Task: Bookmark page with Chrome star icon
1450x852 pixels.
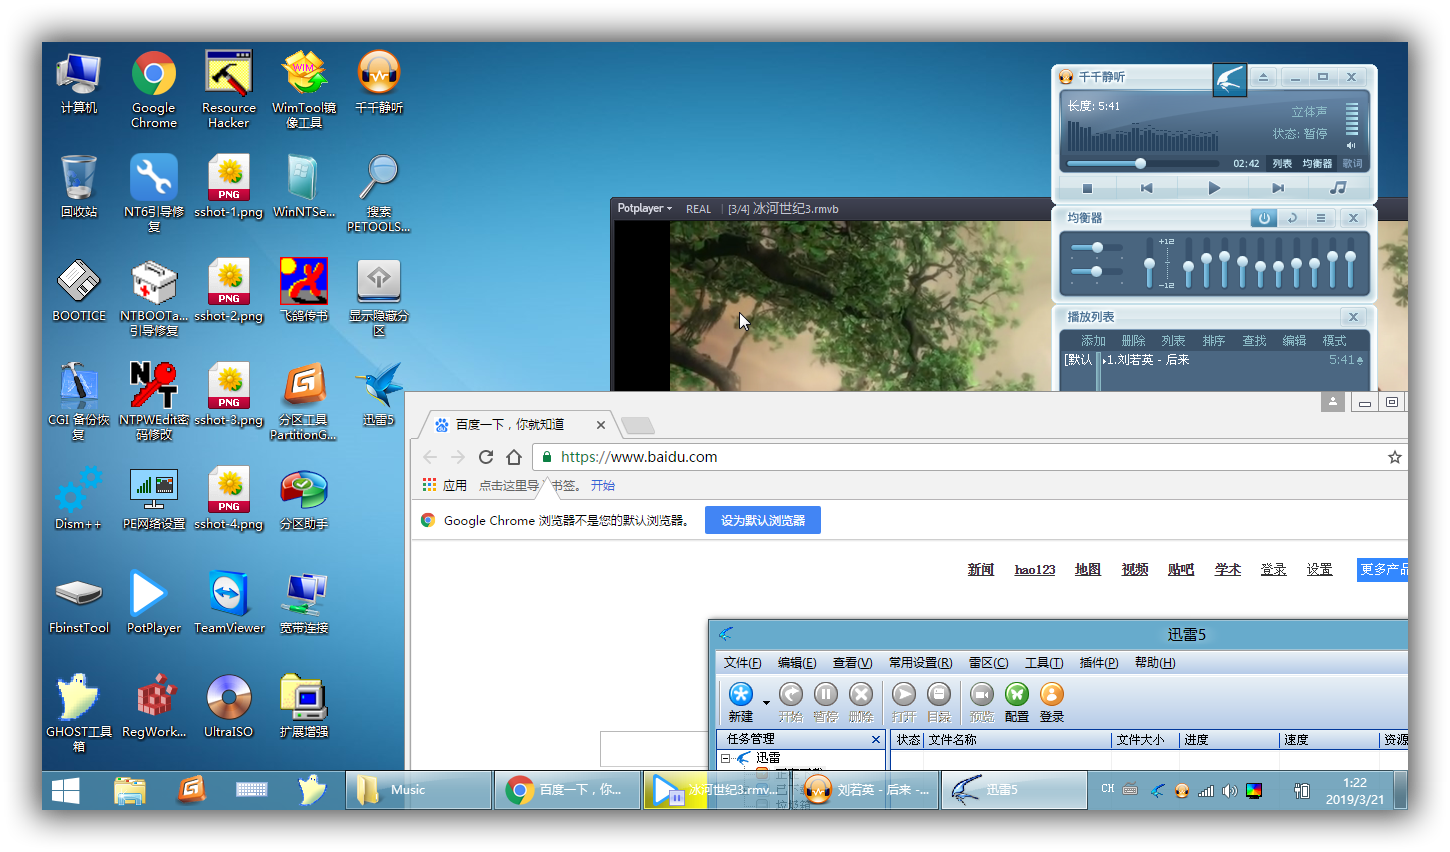Action: click(1395, 457)
